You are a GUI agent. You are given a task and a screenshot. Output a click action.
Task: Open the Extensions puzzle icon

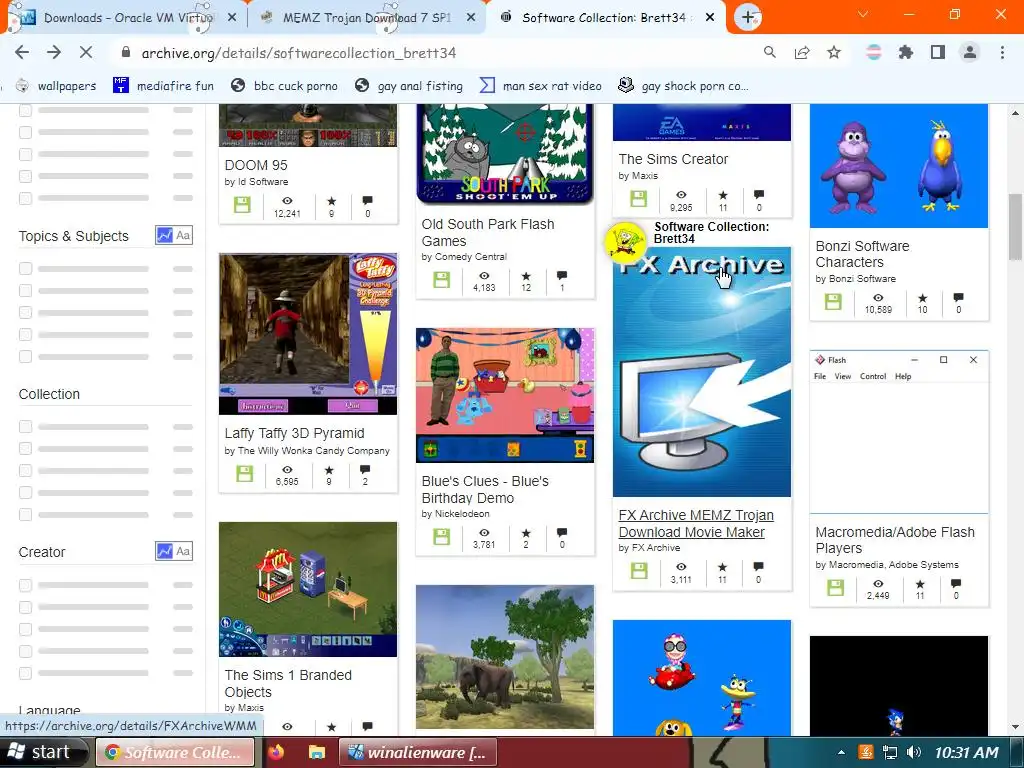[906, 52]
